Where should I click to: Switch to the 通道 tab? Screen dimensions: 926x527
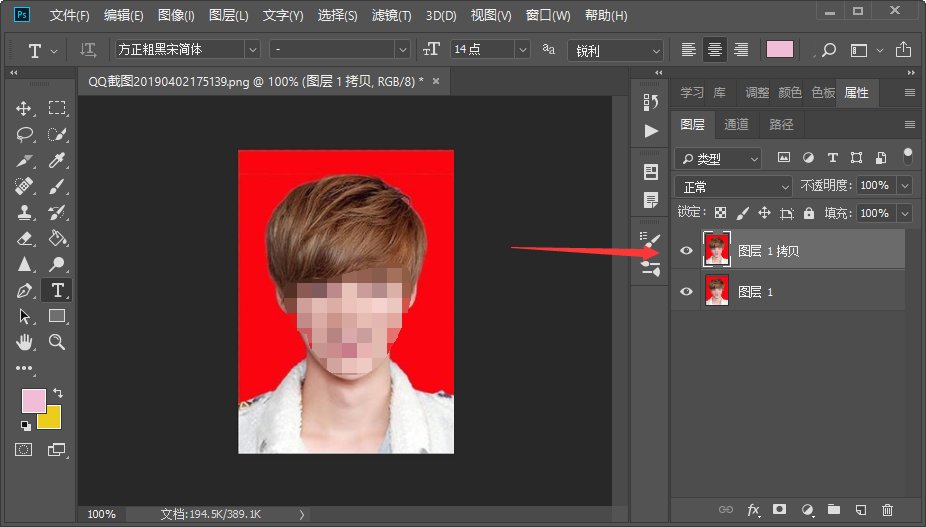pyautogui.click(x=736, y=125)
